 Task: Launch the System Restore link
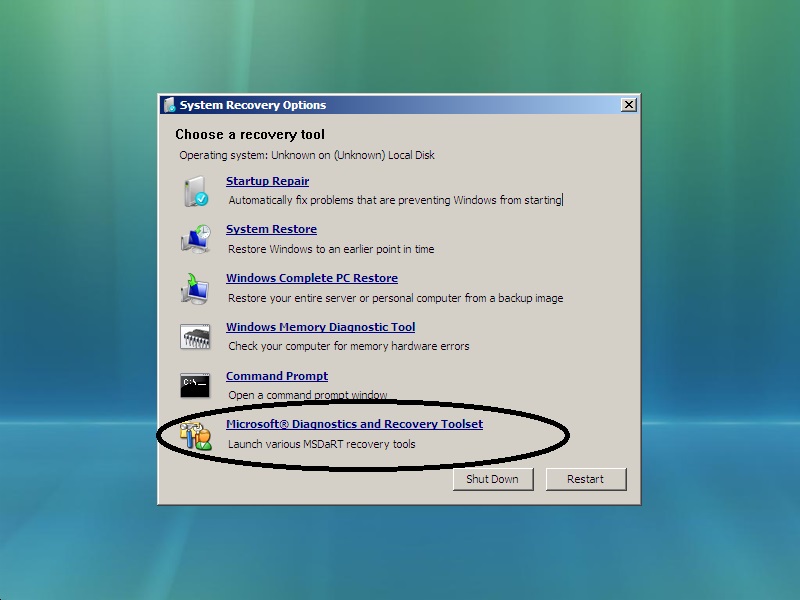pyautogui.click(x=271, y=229)
